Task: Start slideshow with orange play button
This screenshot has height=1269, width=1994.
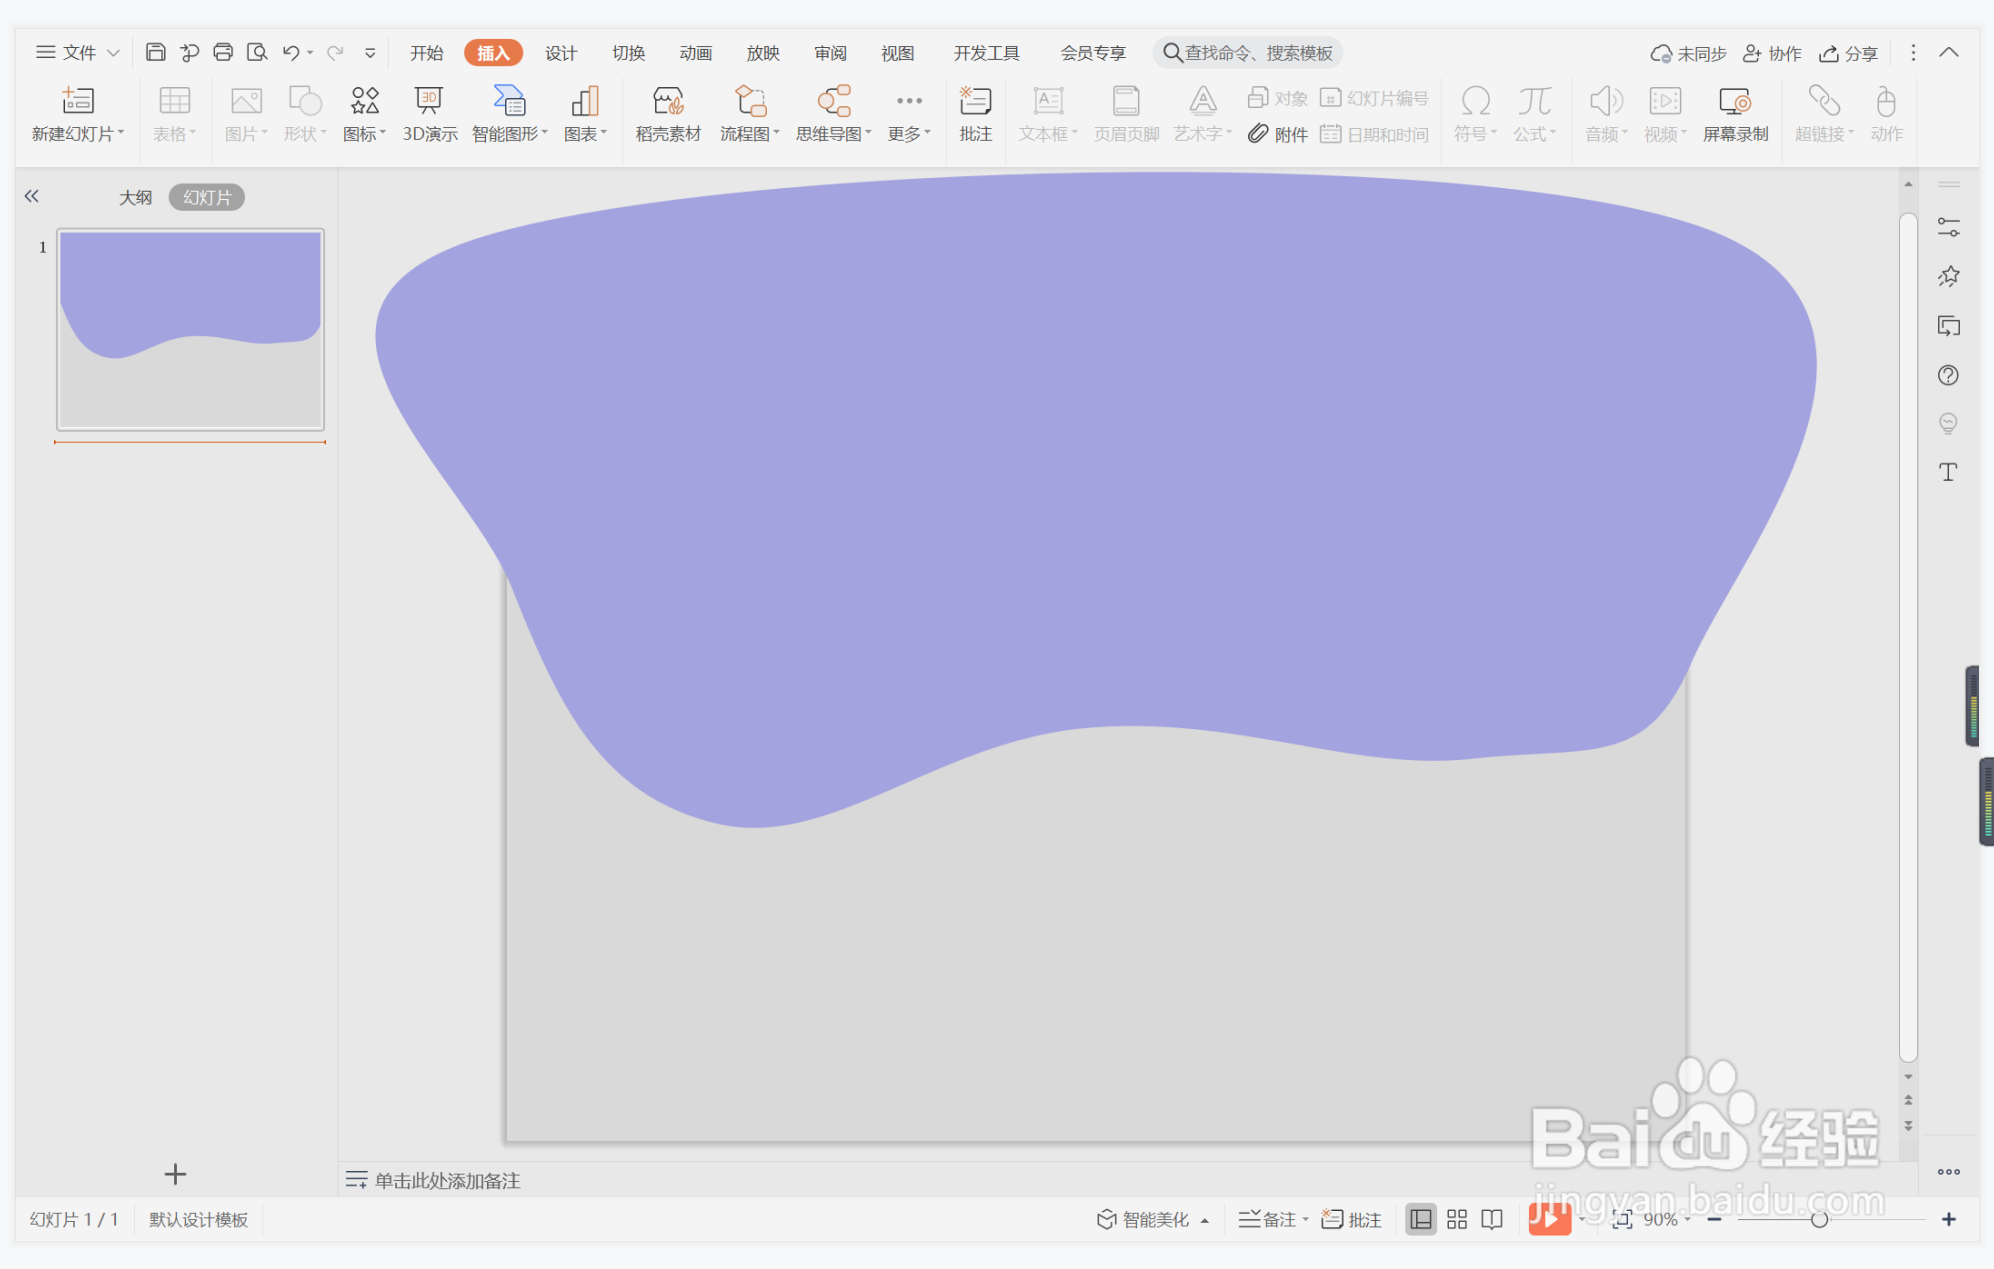Action: tap(1548, 1219)
